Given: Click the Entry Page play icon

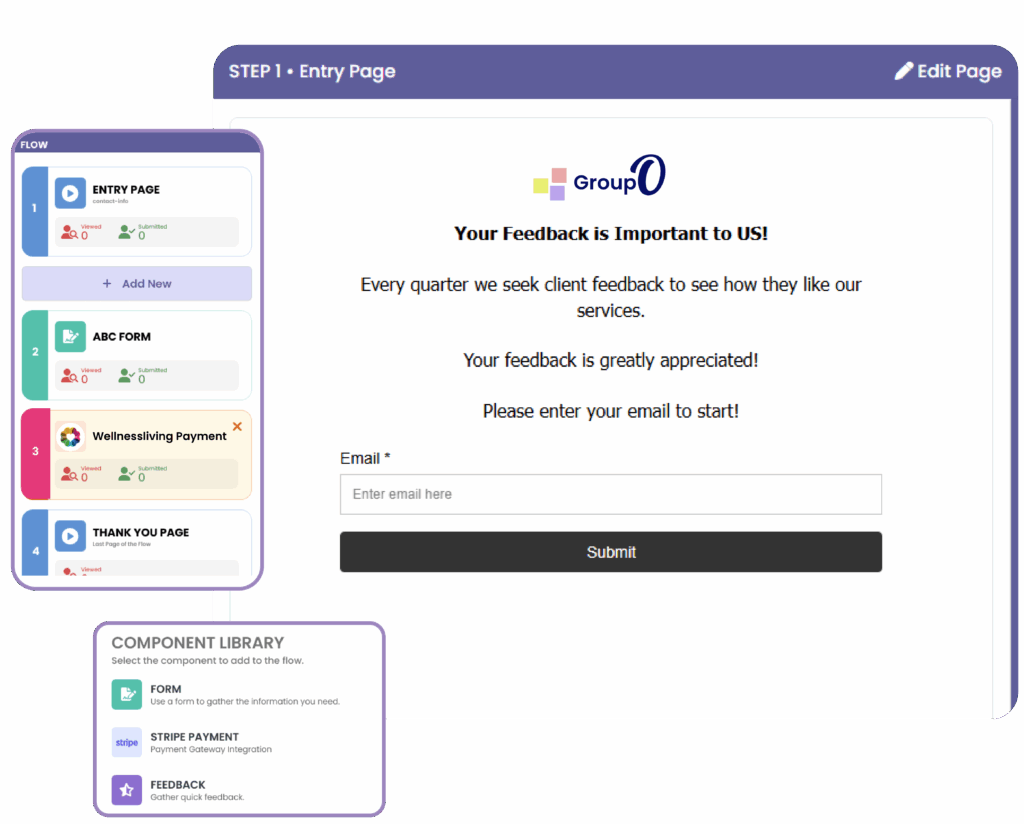Looking at the screenshot, I should click(70, 193).
